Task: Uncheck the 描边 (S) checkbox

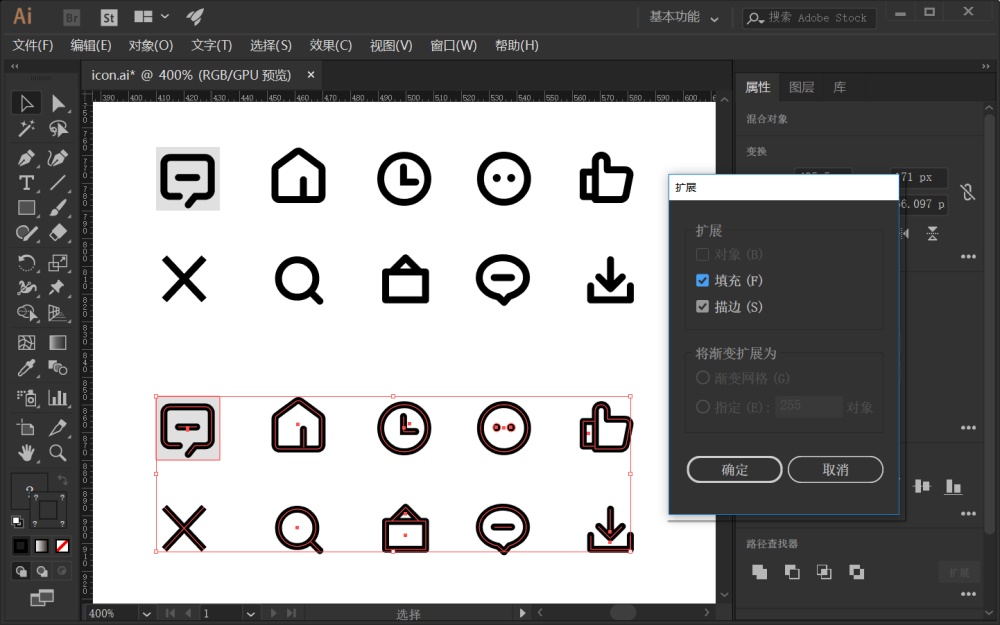Action: tap(702, 307)
